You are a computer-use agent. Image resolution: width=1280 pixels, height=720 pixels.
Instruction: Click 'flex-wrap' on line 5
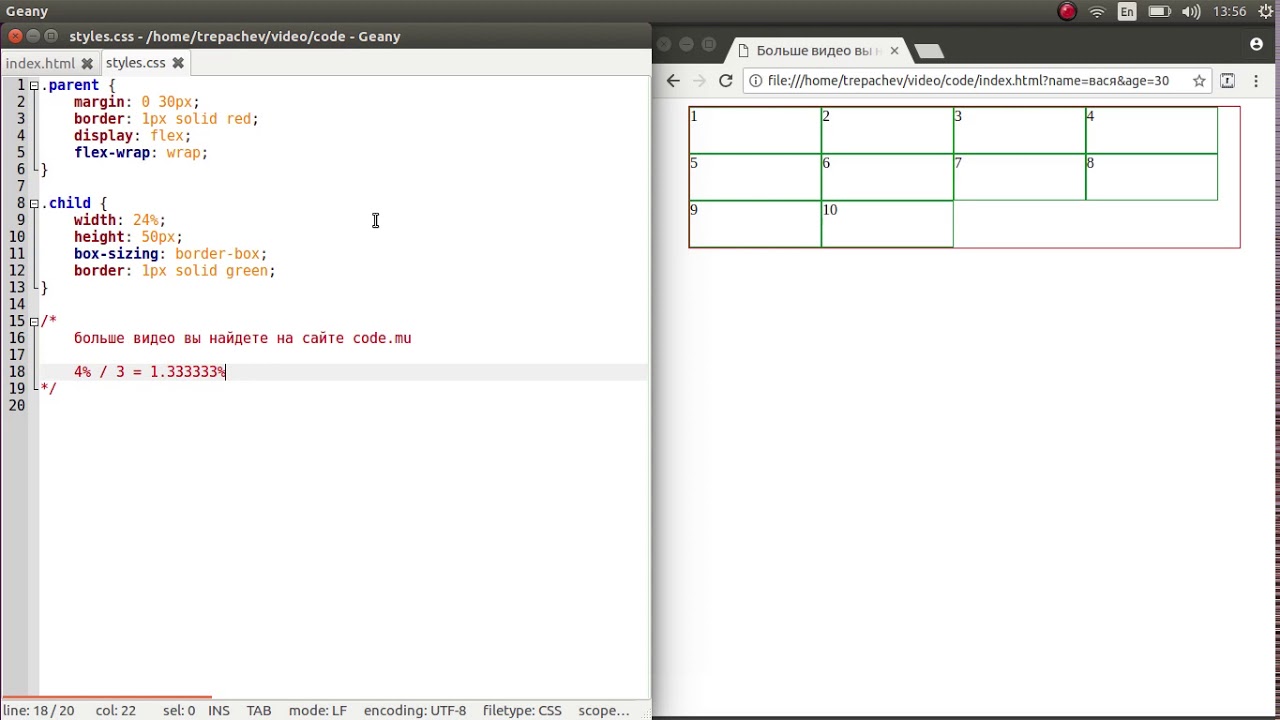112,153
